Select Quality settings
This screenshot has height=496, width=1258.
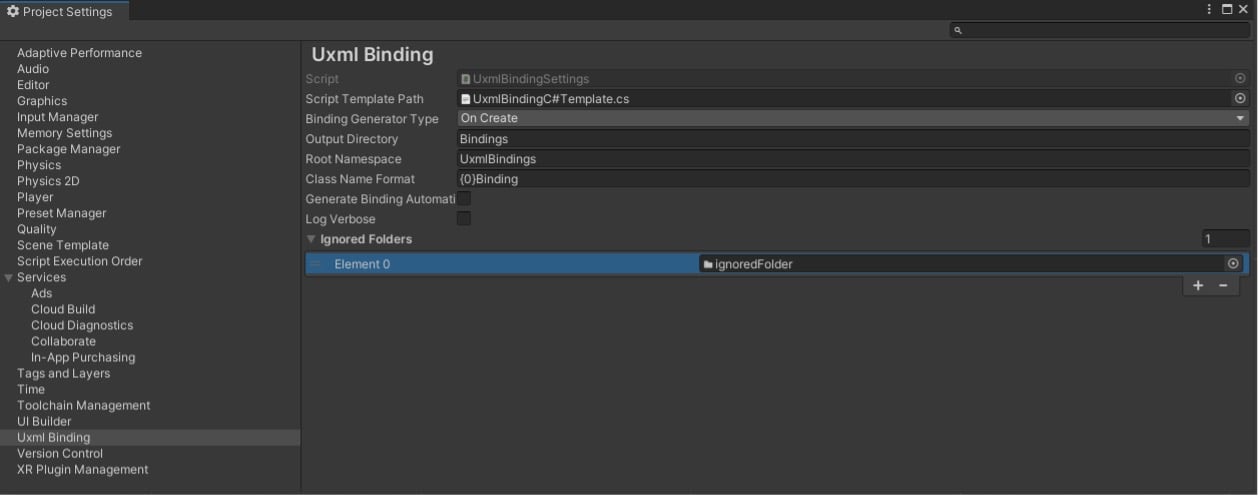point(37,229)
